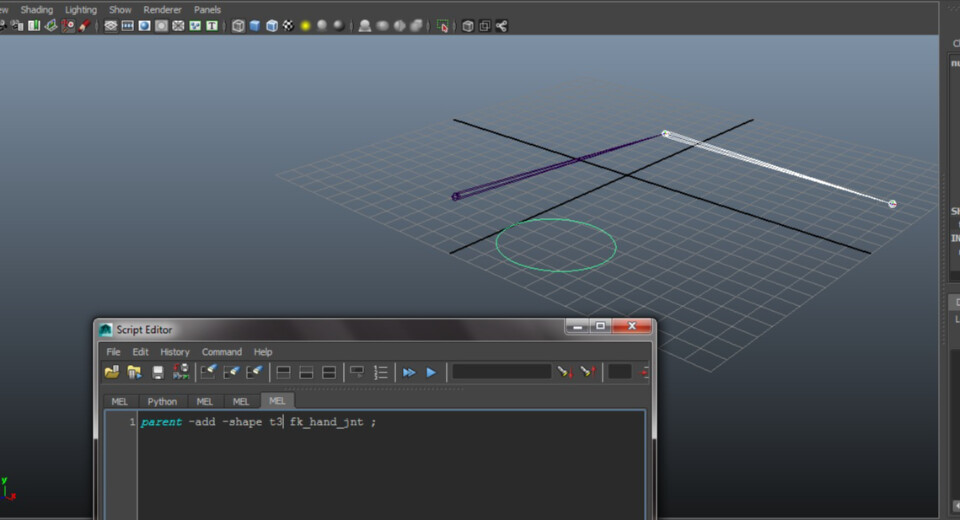Open the Command menu in Script Editor
This screenshot has height=520, width=960.
coord(221,352)
